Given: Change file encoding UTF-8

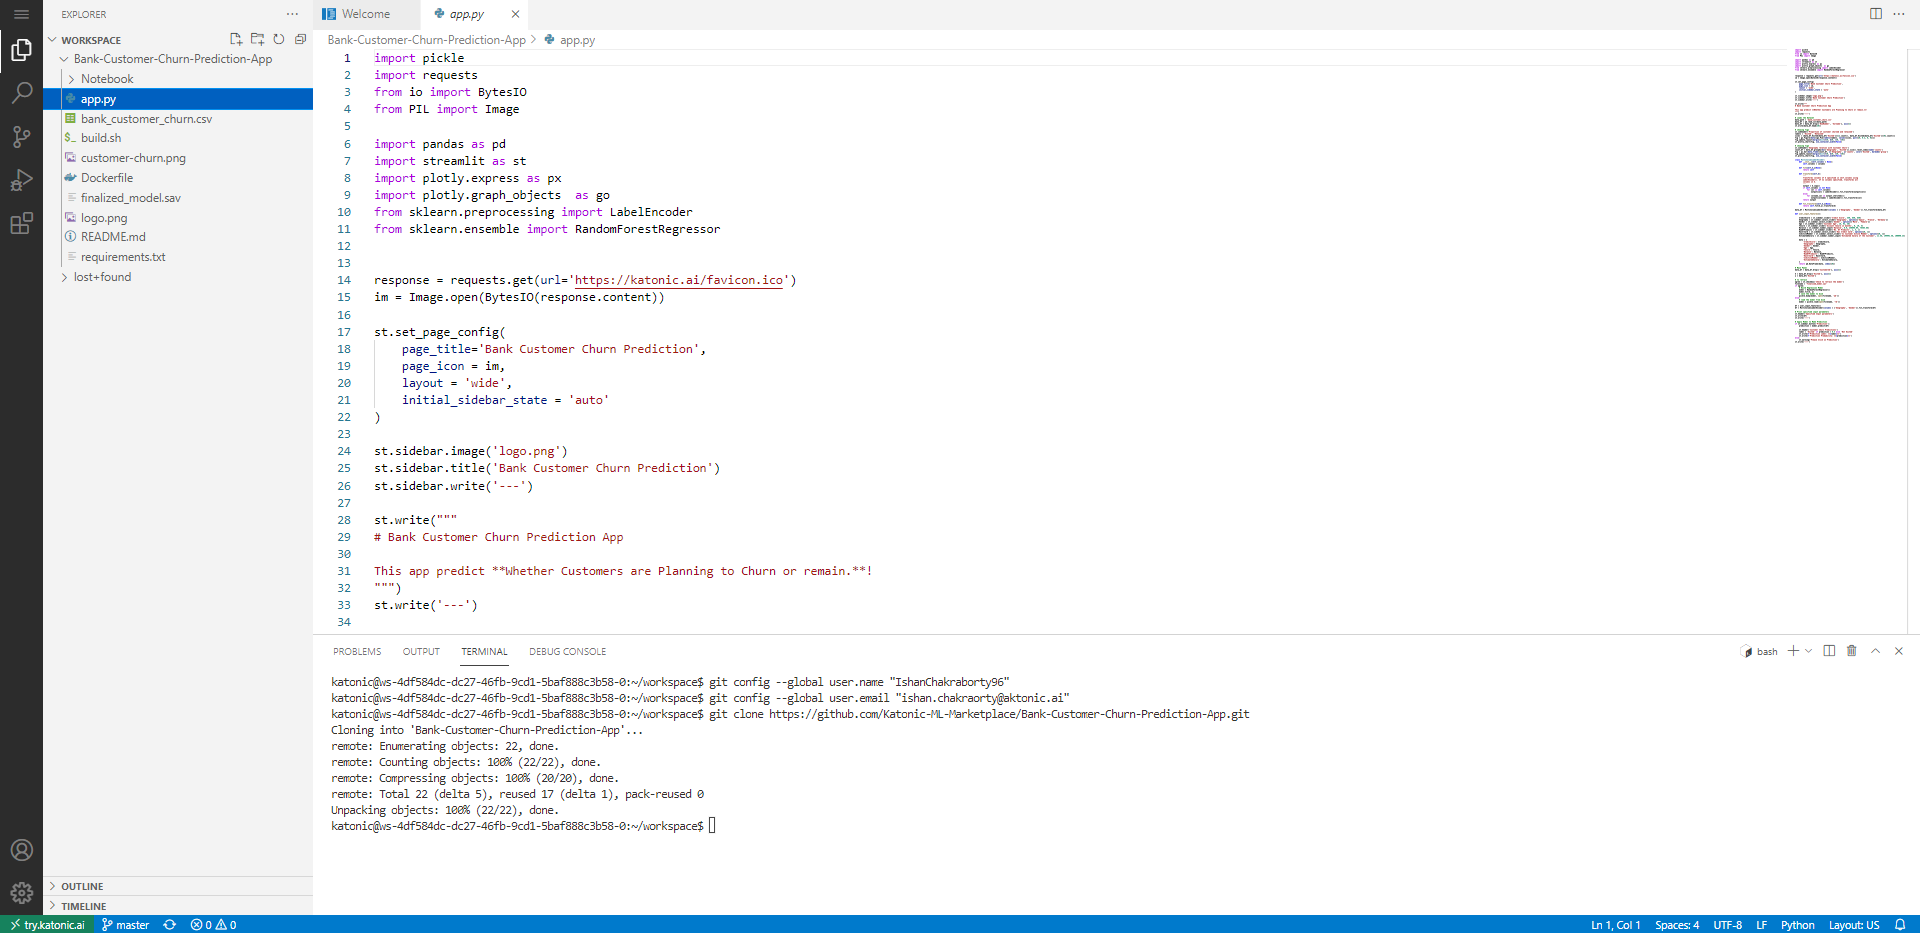Looking at the screenshot, I should coord(1727,925).
